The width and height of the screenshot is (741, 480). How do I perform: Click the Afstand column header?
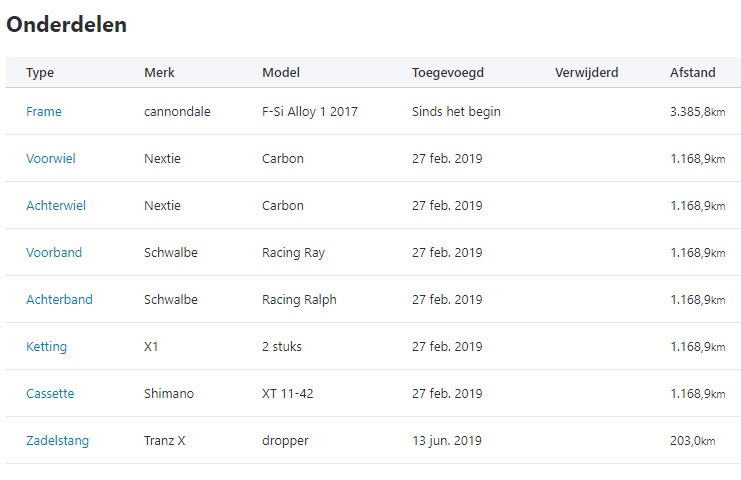click(x=693, y=73)
